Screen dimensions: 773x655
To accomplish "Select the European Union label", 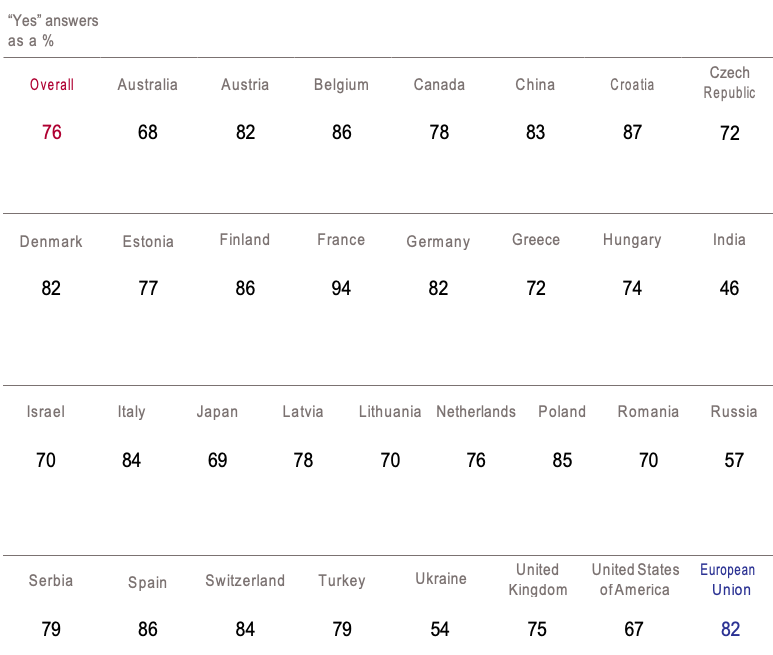I will pyautogui.click(x=728, y=580).
